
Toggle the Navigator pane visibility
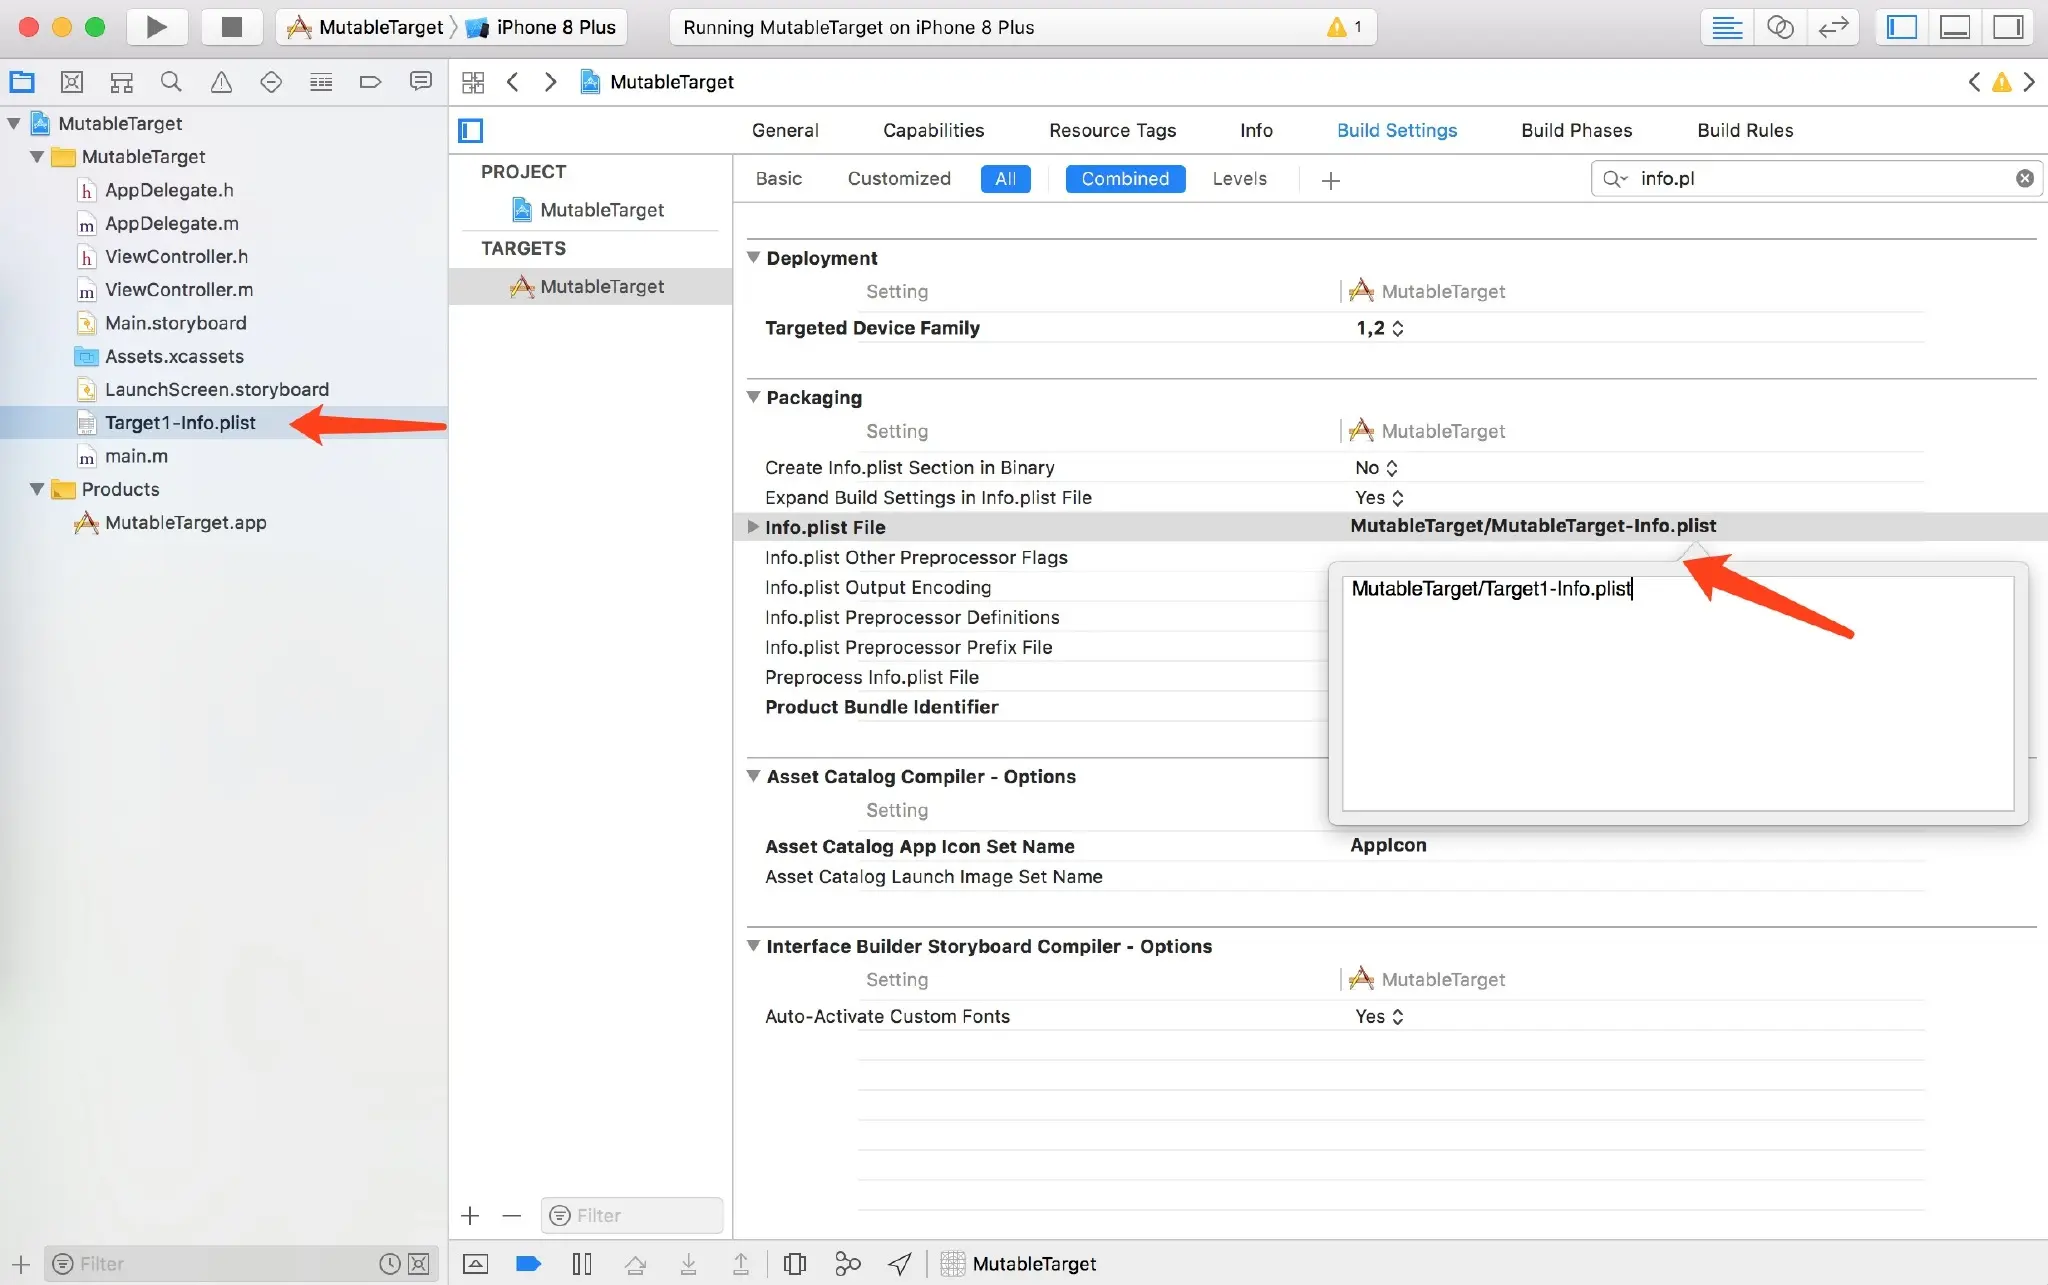click(1902, 27)
